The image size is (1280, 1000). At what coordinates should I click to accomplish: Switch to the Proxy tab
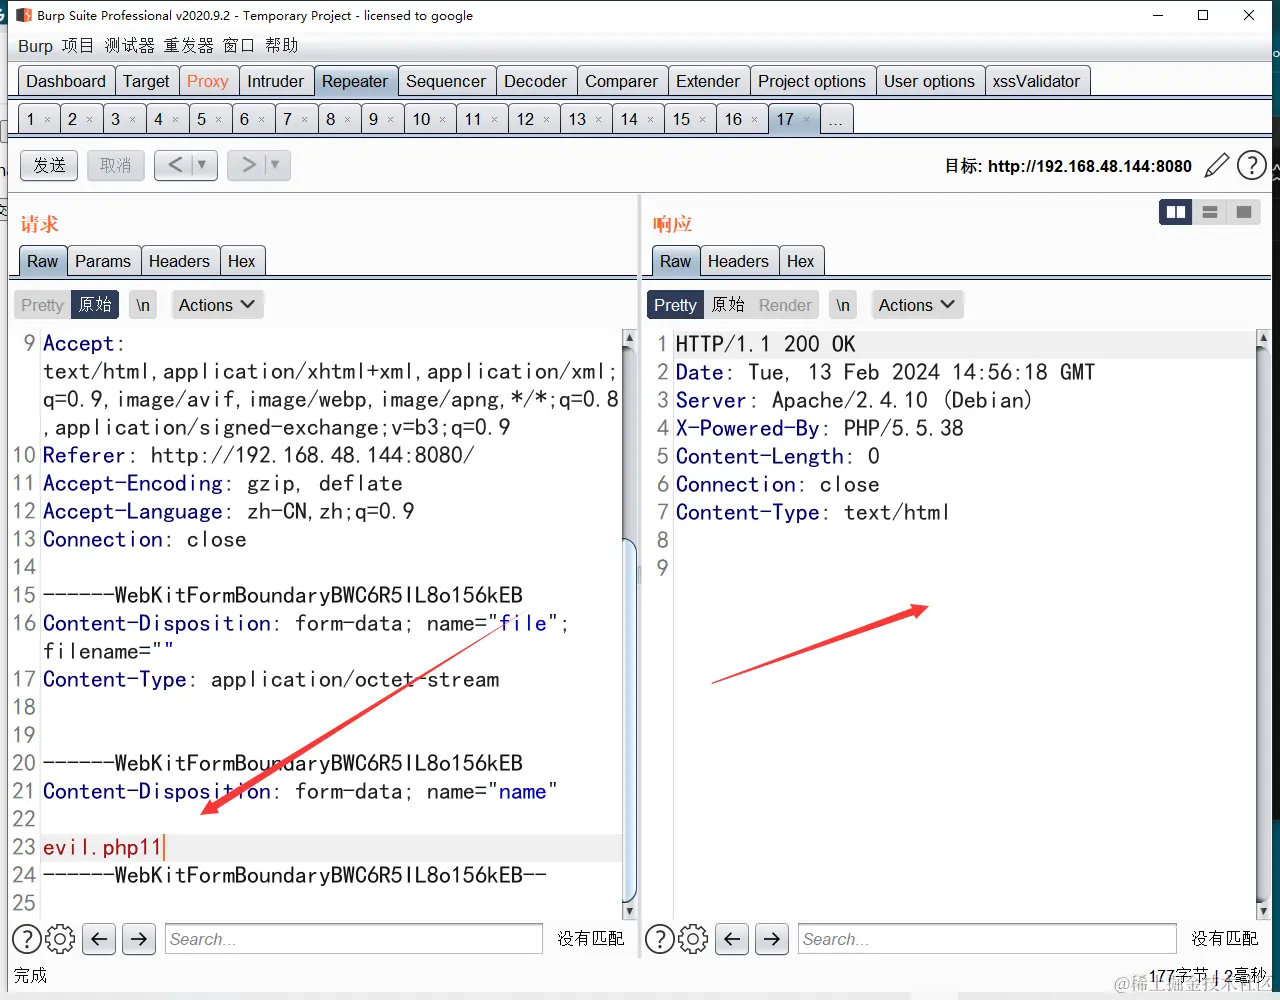click(208, 81)
